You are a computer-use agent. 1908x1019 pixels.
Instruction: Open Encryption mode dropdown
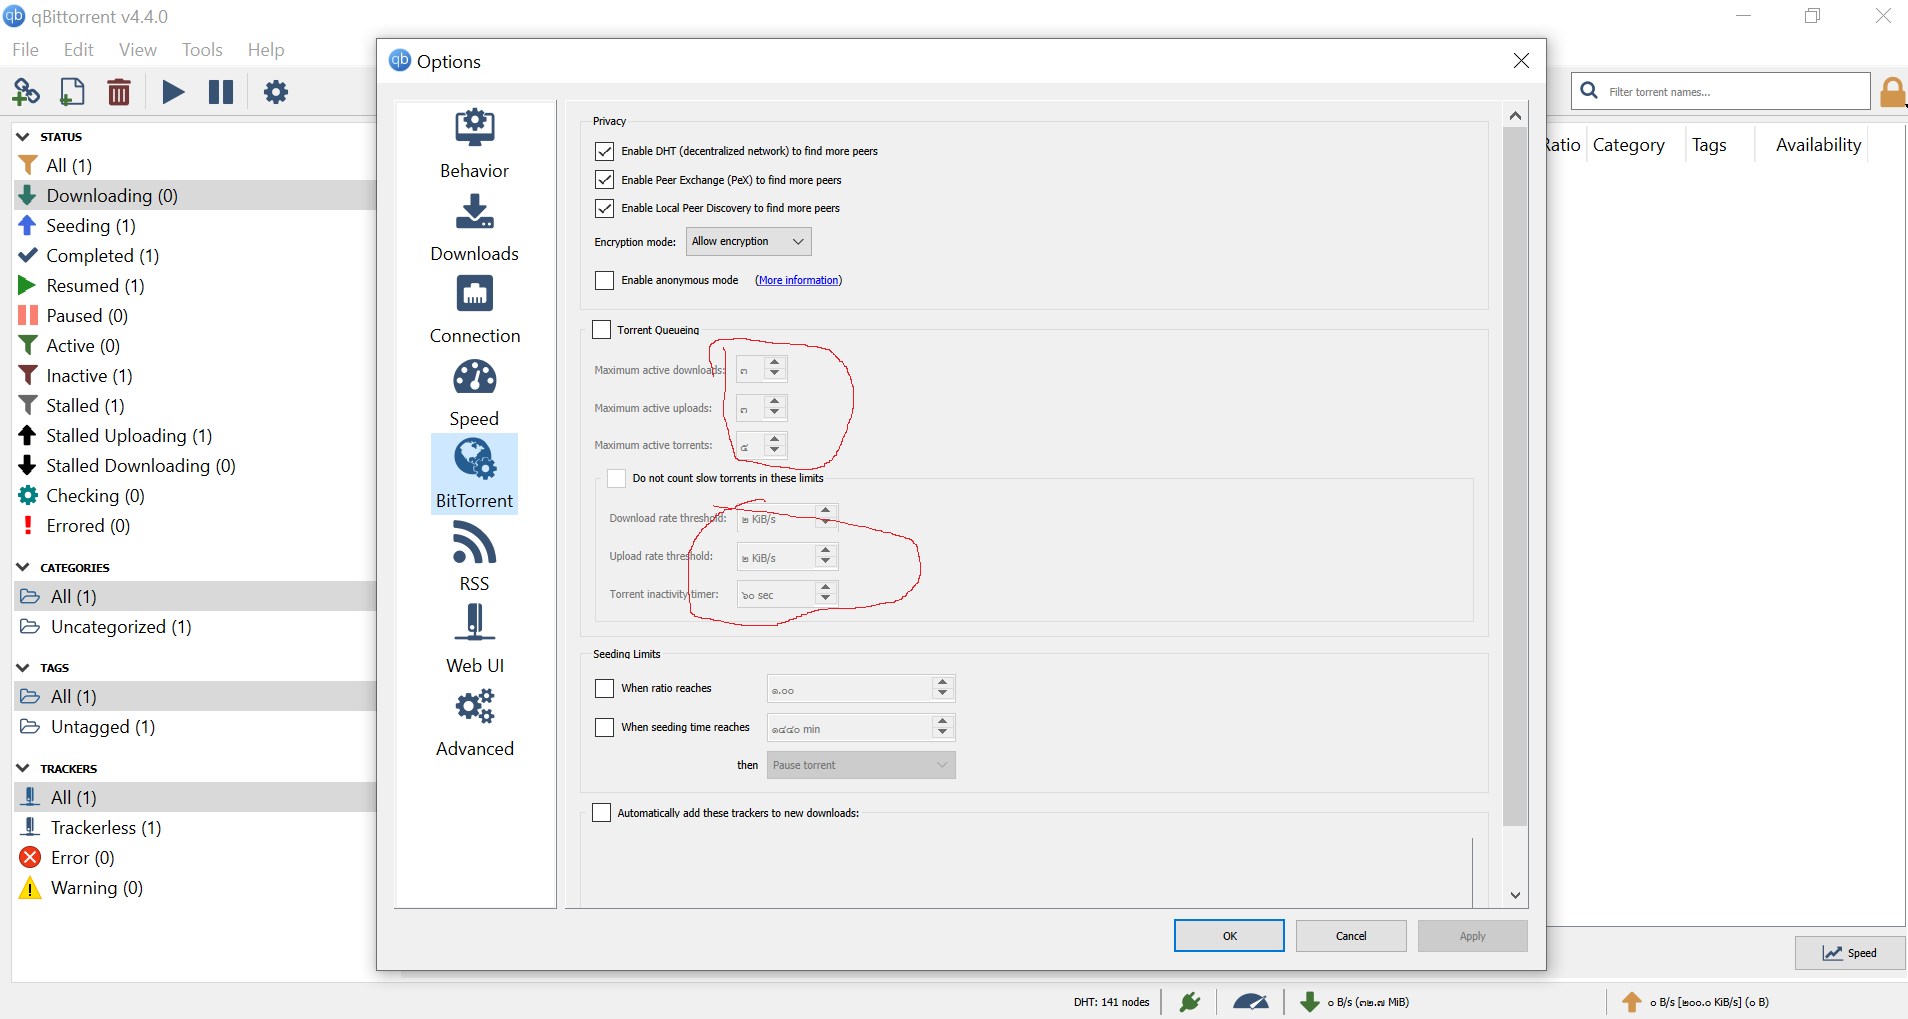point(748,241)
